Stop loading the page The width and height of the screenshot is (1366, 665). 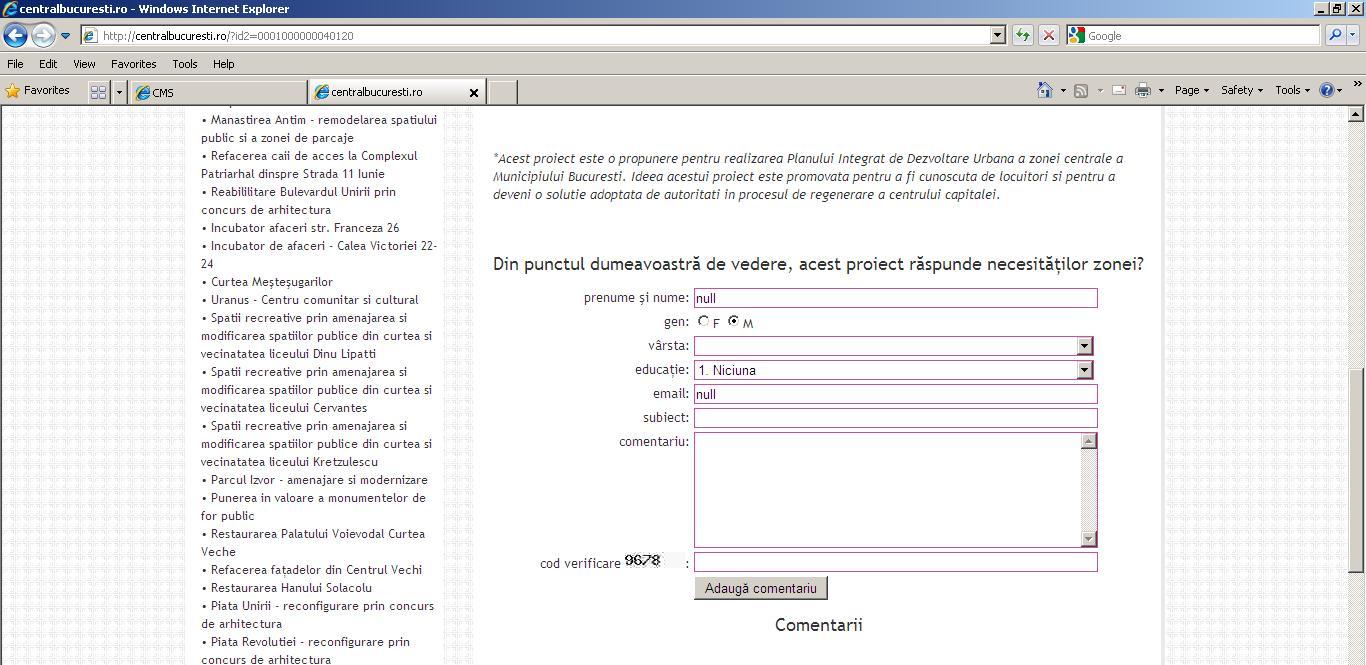point(1048,36)
